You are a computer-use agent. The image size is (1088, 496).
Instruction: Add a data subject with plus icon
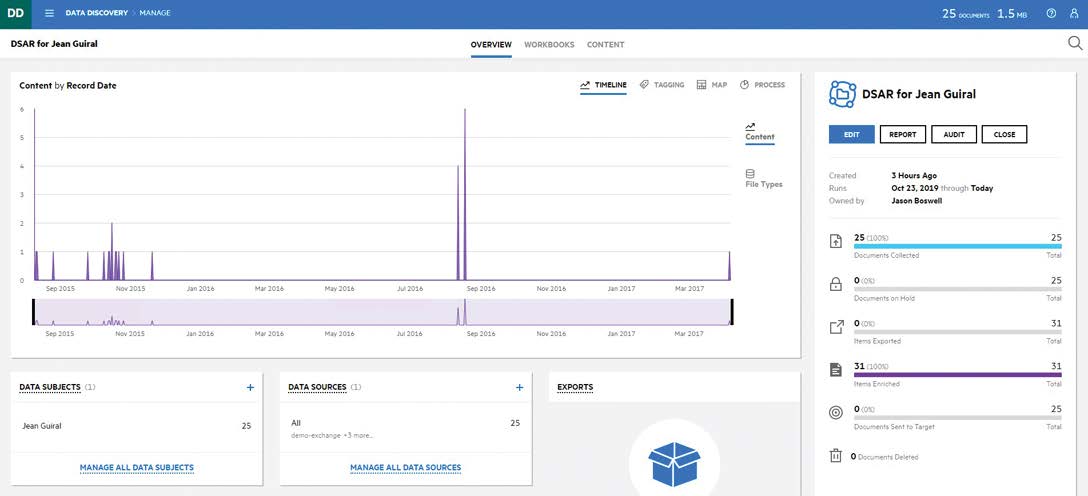tap(250, 387)
